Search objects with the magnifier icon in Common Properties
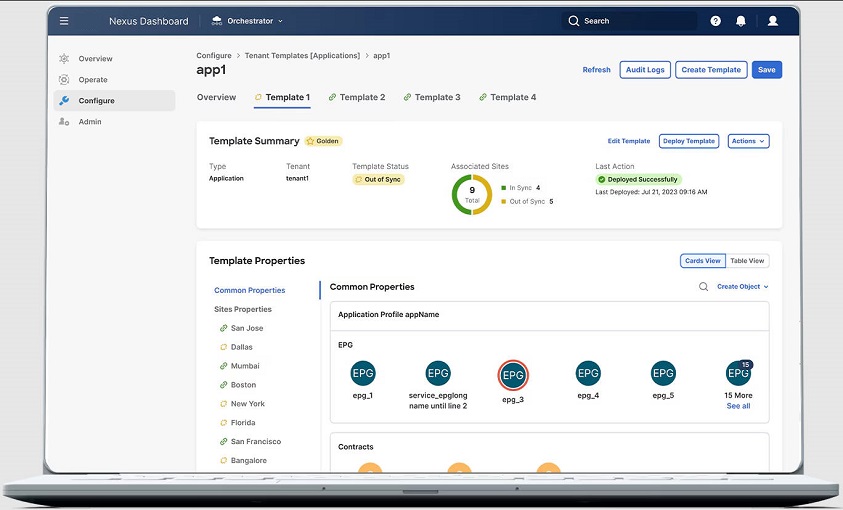Screen dimensions: 843x510 pos(703,287)
